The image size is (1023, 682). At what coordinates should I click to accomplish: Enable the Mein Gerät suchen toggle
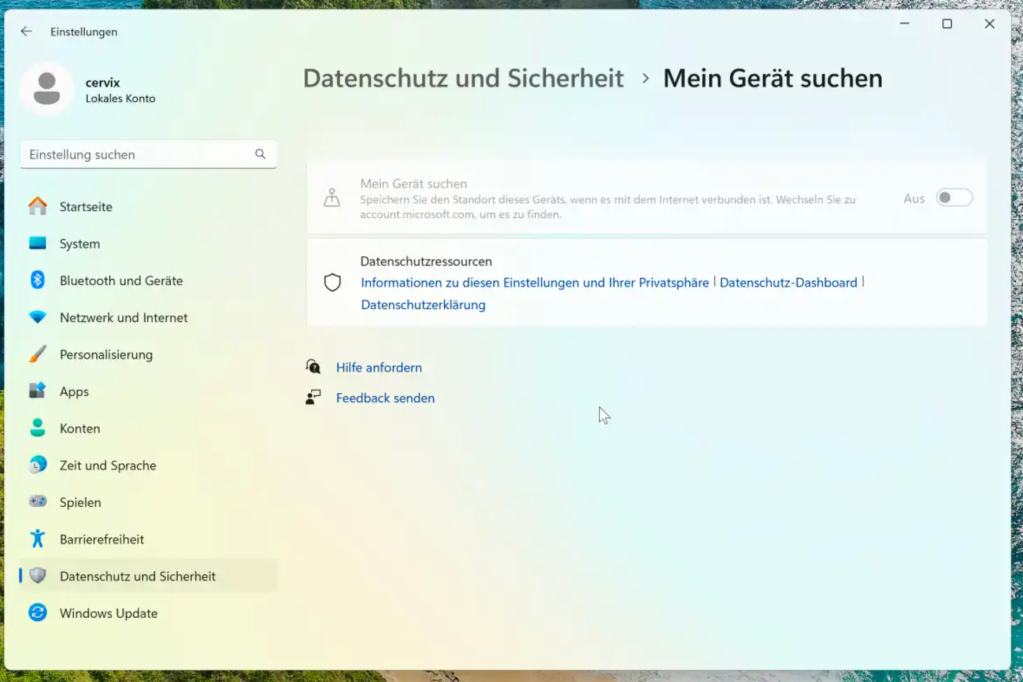tap(953, 198)
